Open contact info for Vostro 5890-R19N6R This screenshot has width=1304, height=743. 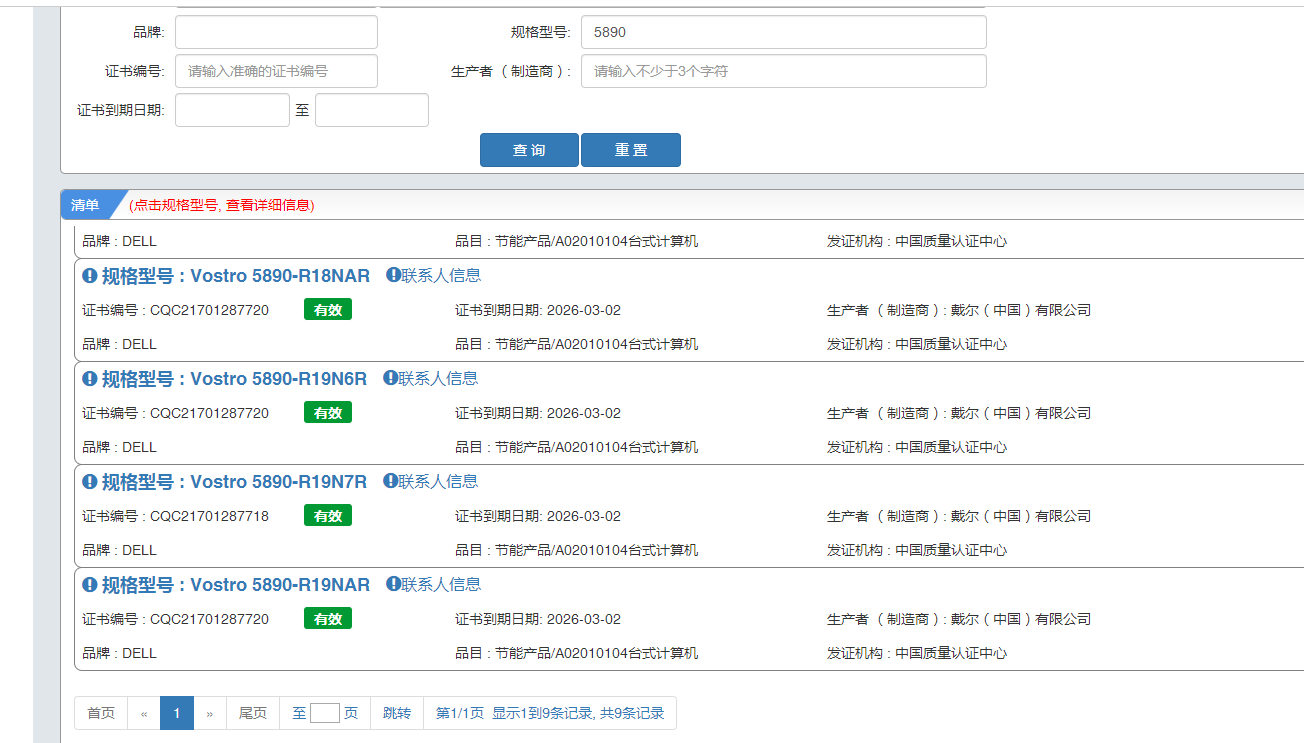coord(431,378)
